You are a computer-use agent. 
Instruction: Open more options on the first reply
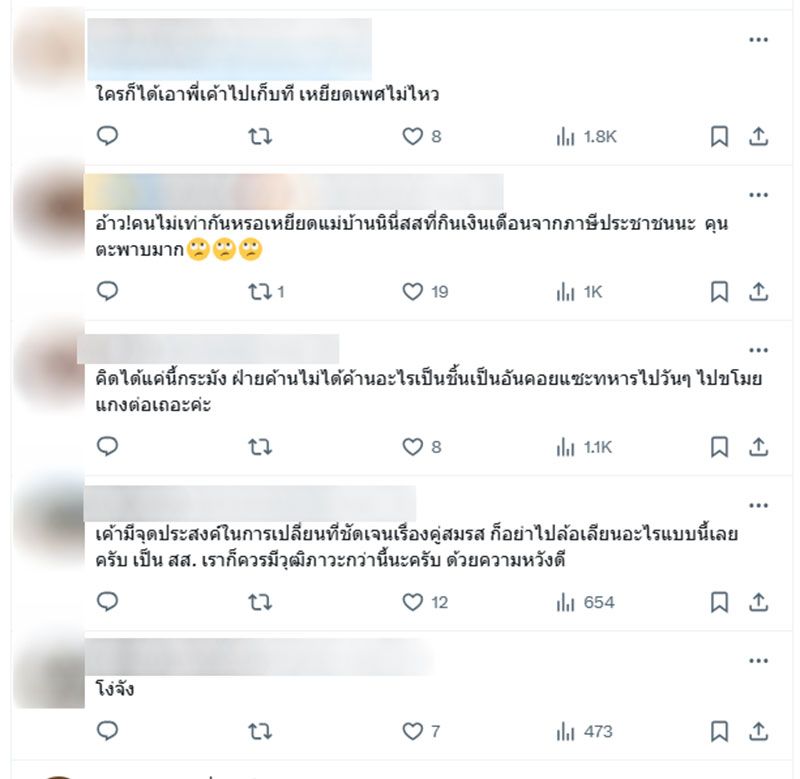(758, 40)
